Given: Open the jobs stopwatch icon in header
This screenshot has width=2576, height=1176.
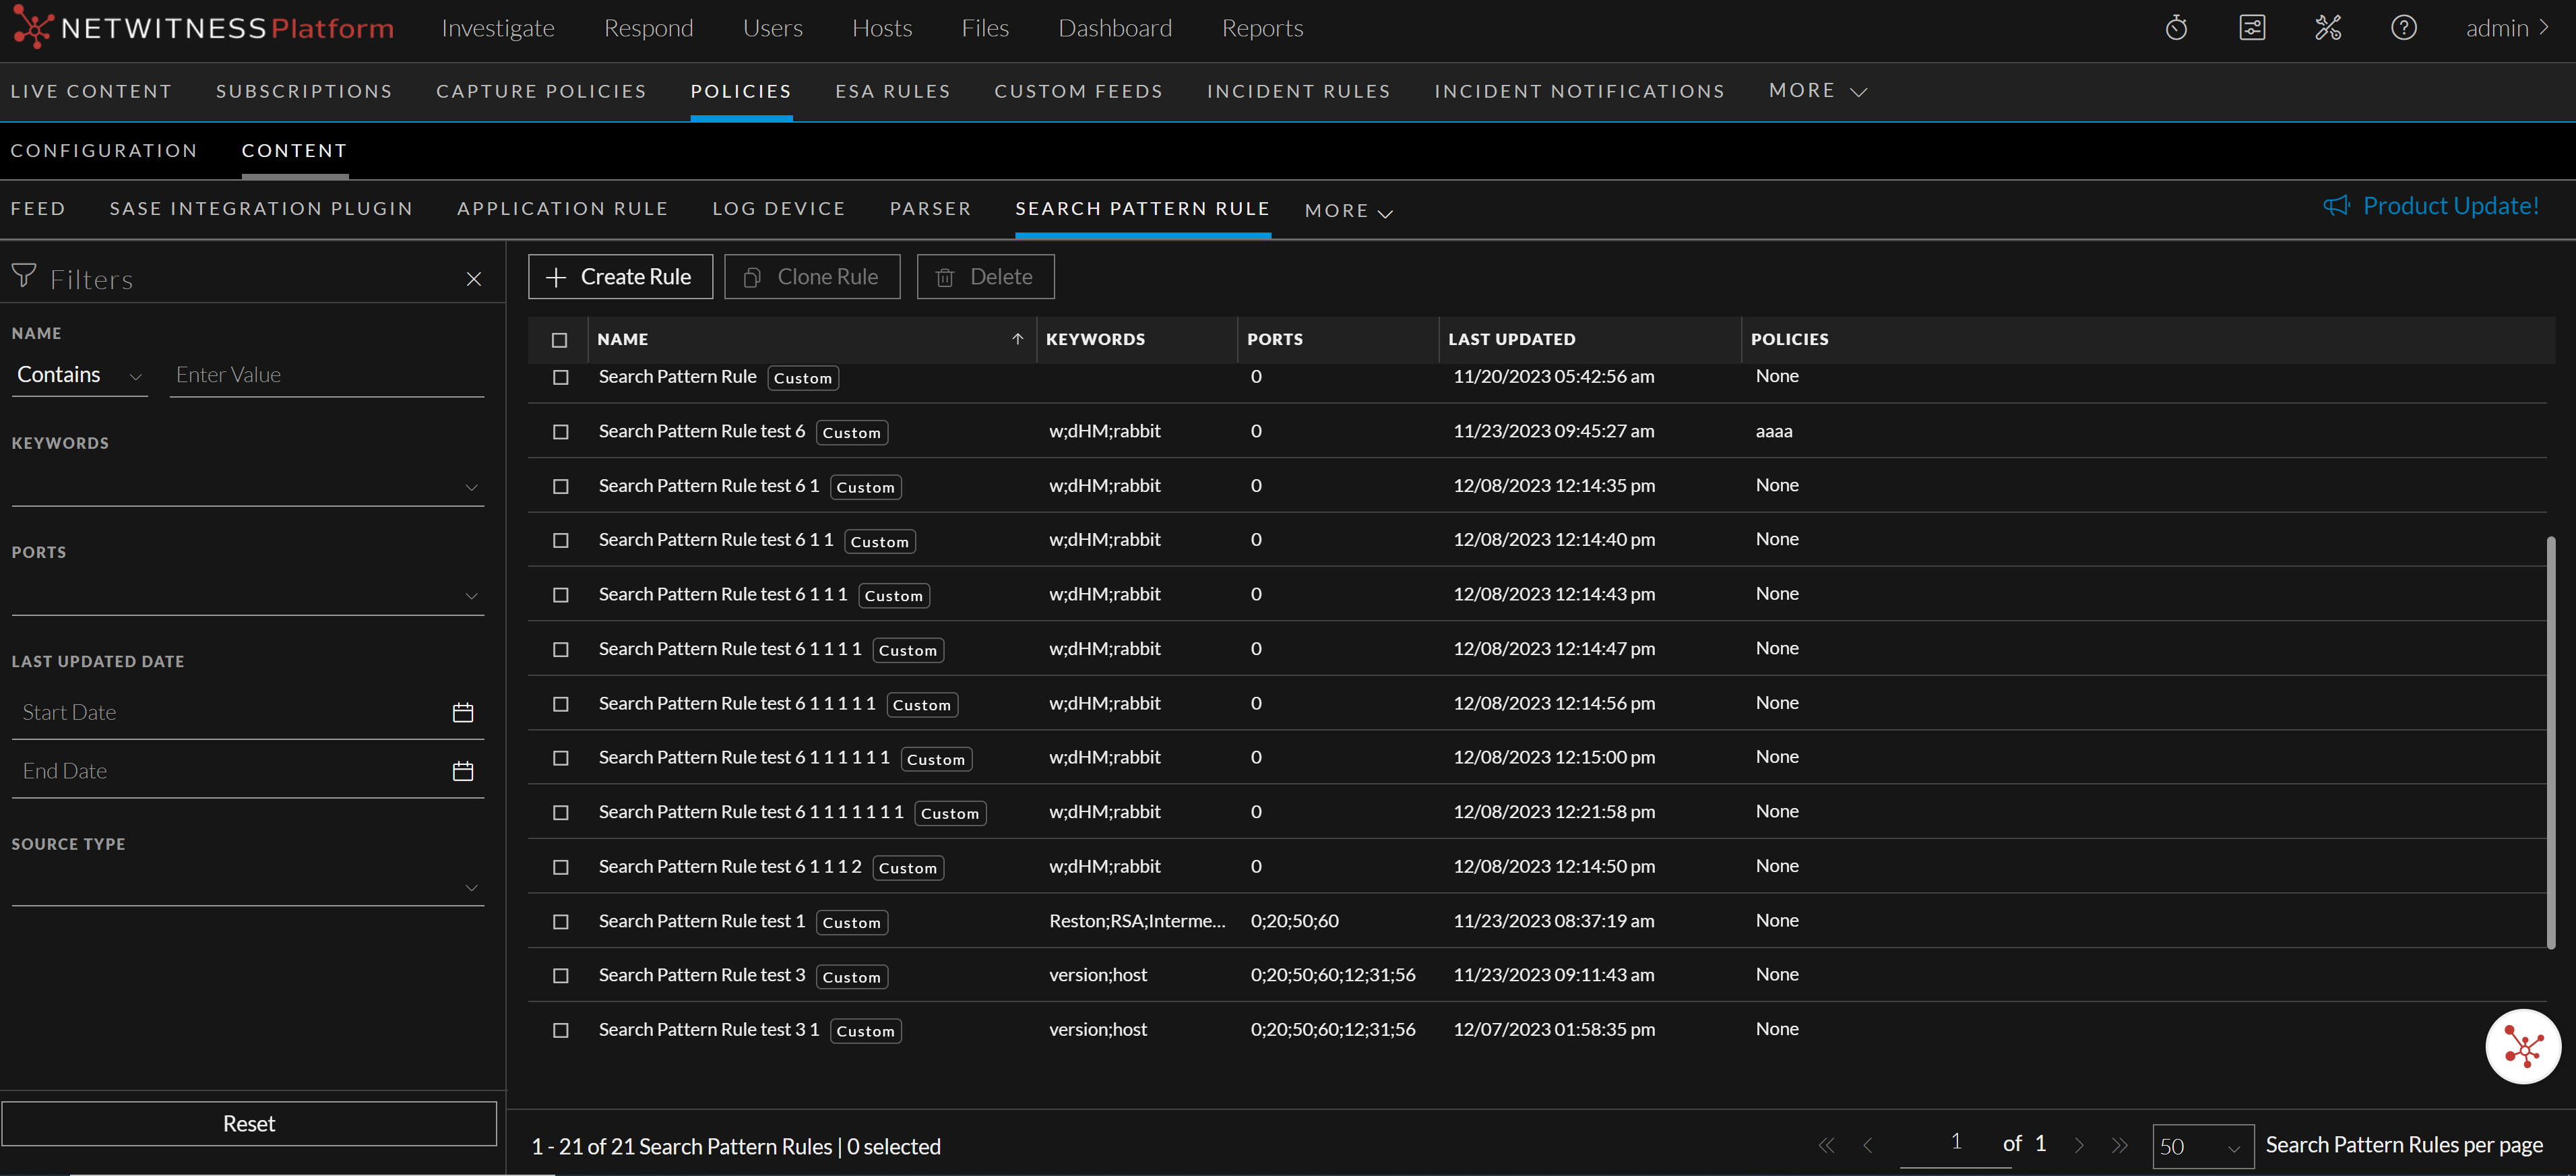Looking at the screenshot, I should (x=2177, y=28).
